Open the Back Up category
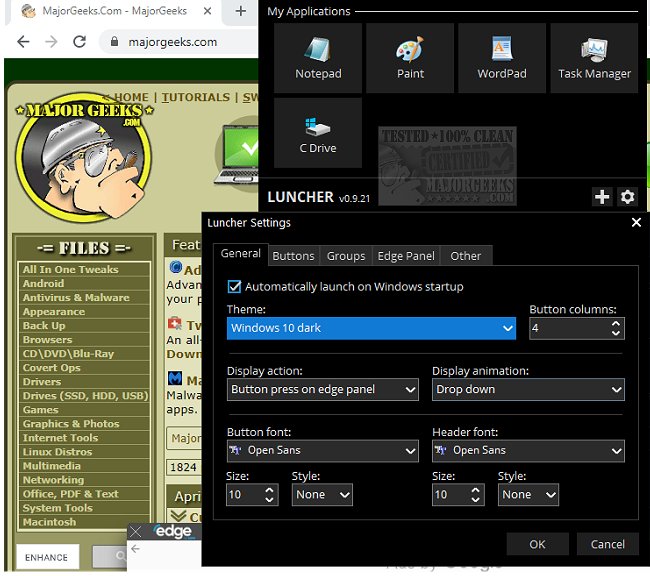Viewport: 650px width, 576px height. point(84,326)
